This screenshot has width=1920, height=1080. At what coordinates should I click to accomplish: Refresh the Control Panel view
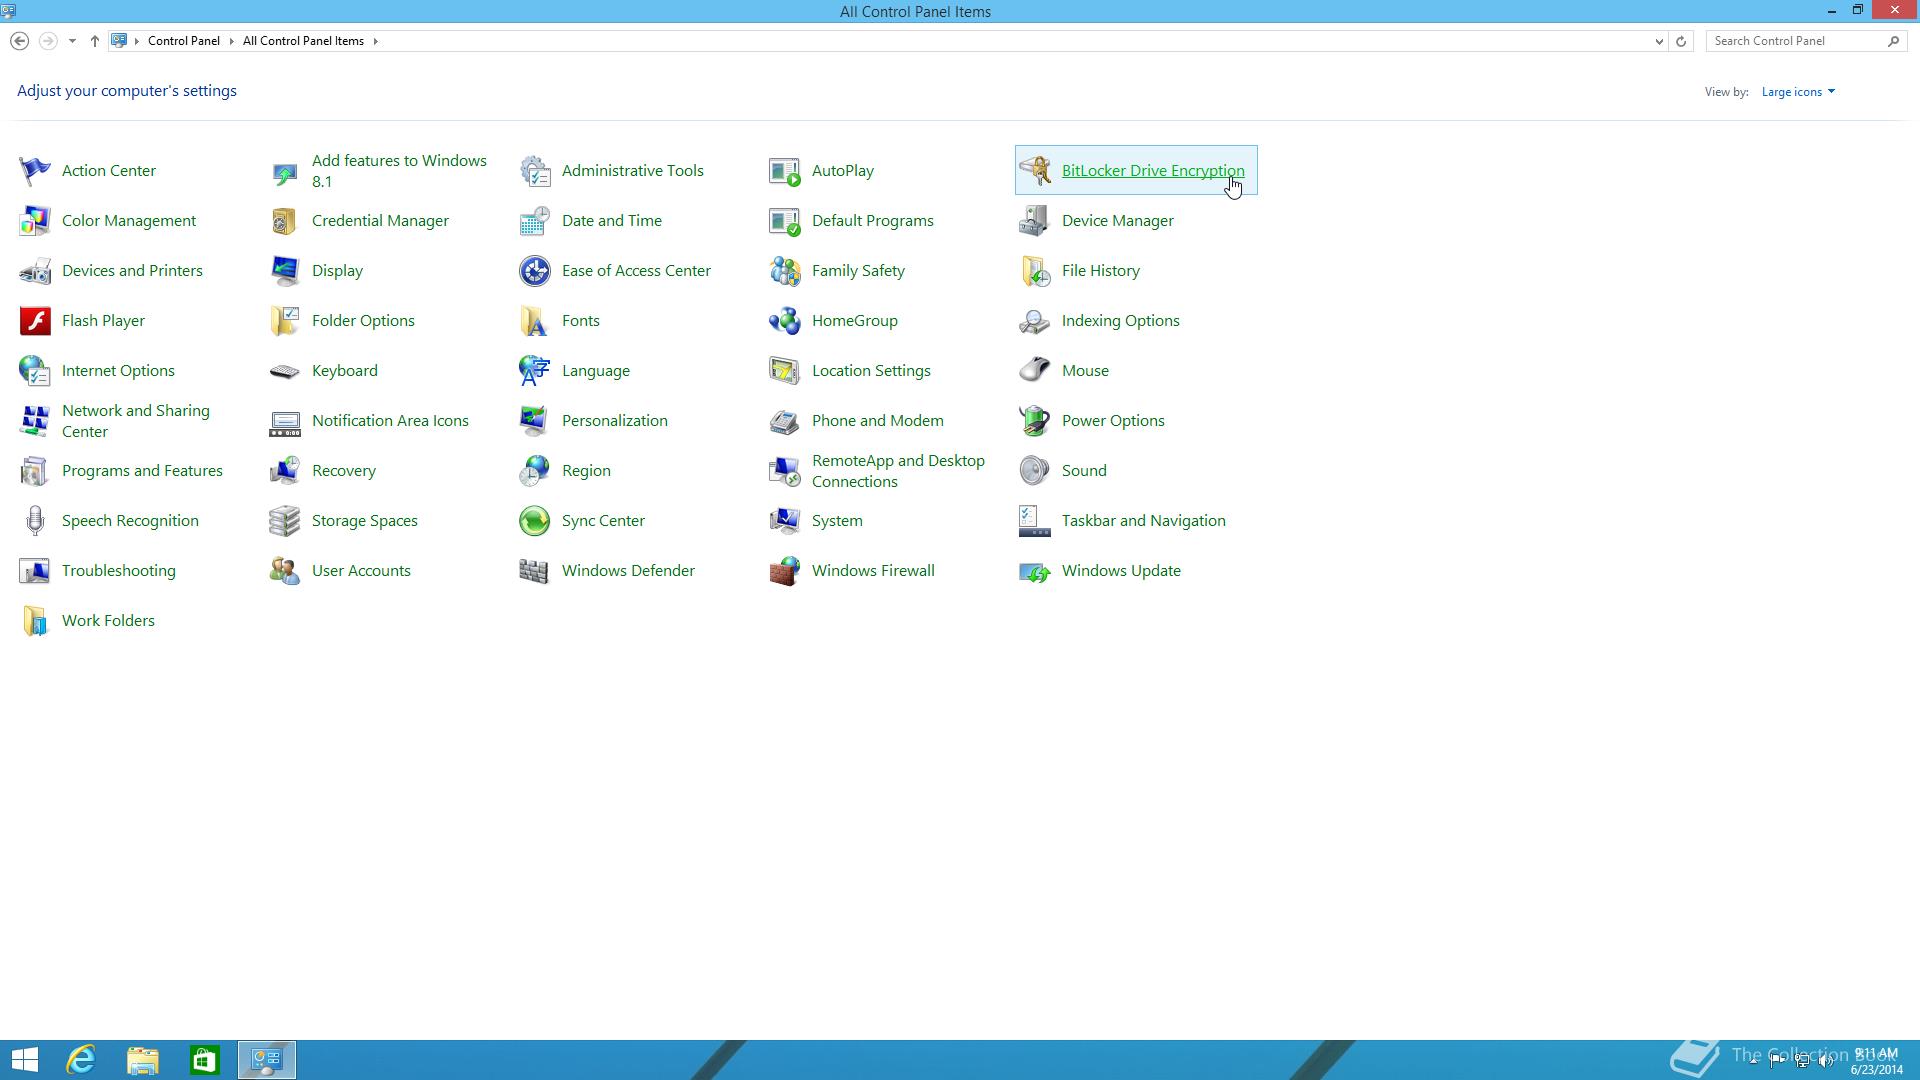1681,41
